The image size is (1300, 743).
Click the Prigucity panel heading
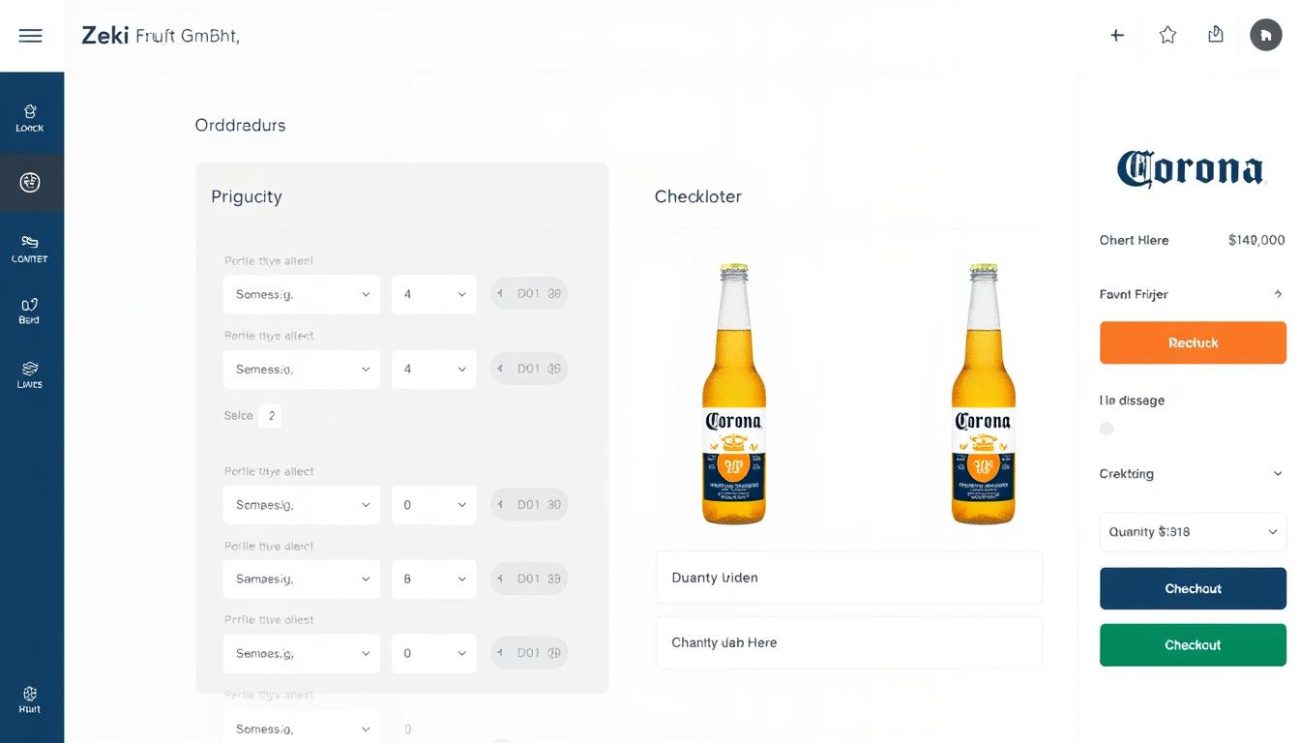point(246,197)
